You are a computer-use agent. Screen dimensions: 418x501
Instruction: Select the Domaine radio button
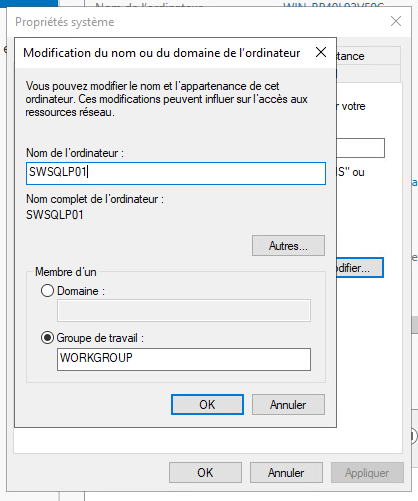47,291
